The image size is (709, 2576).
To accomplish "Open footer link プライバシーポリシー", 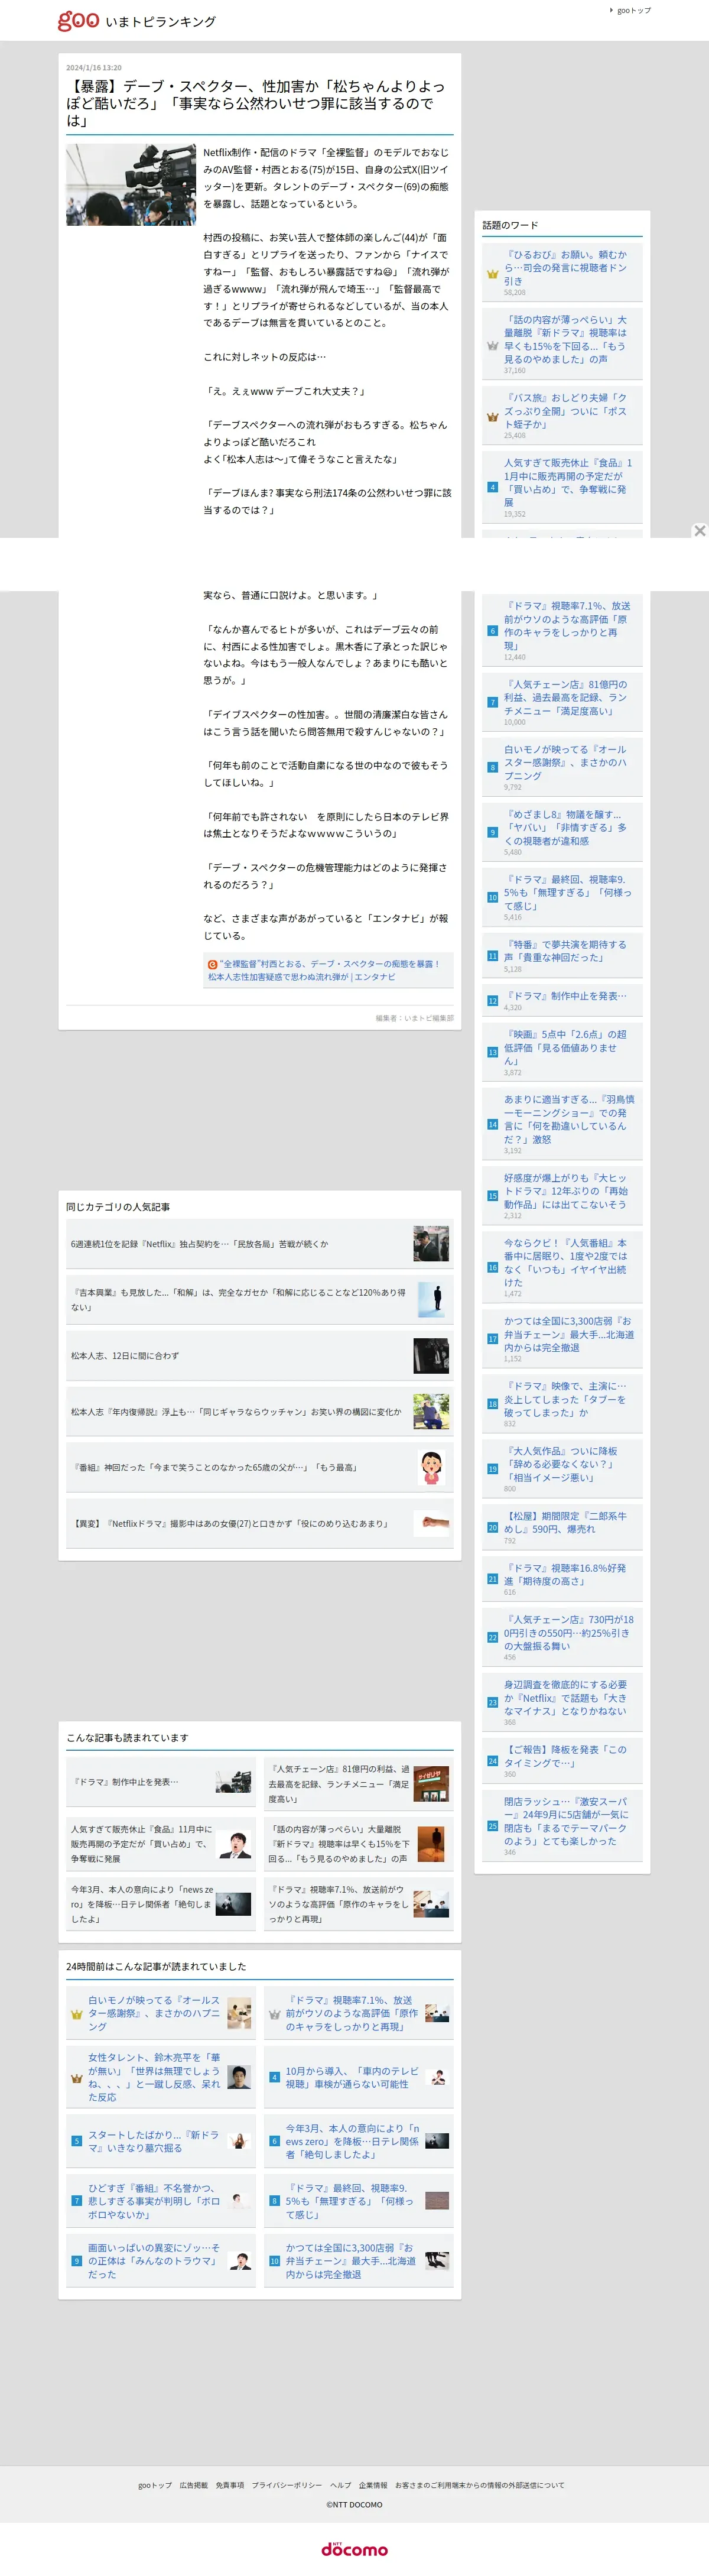I will coord(287,2485).
